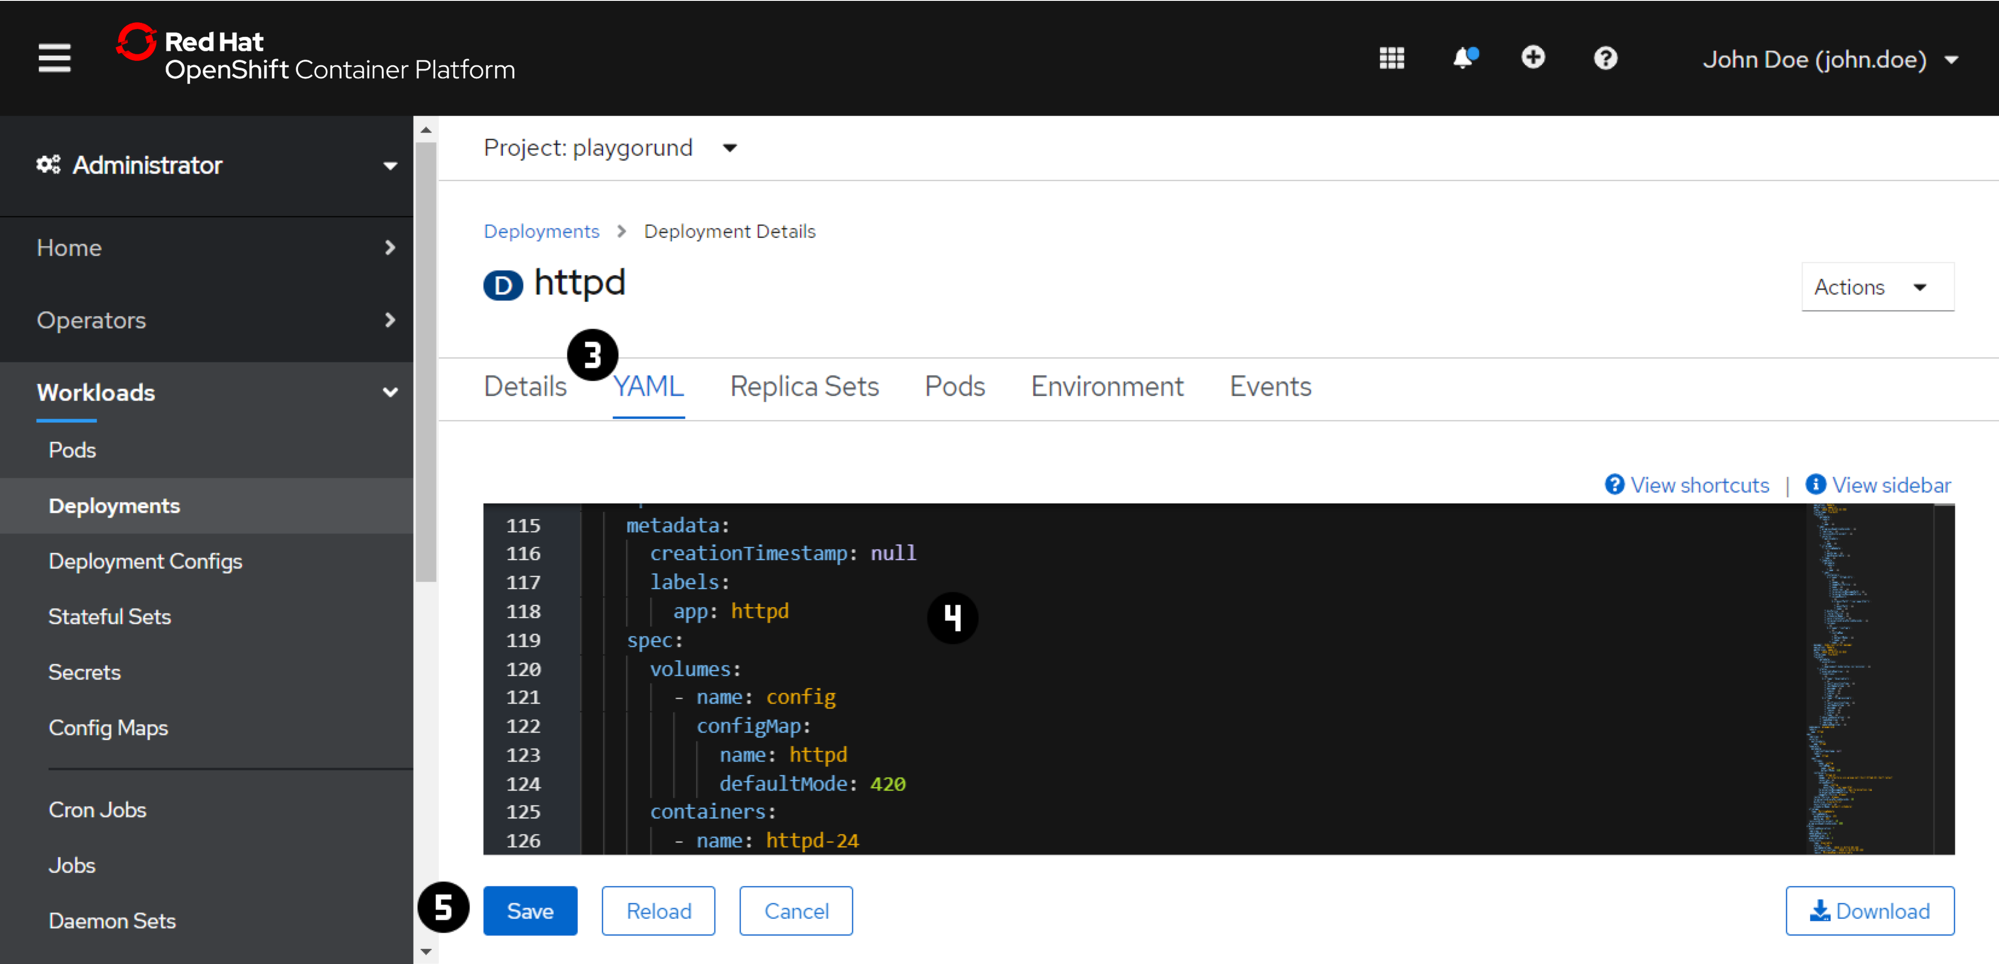Click the Administrator gears icon
Viewport: 1999px width, 964px height.
pos(48,165)
